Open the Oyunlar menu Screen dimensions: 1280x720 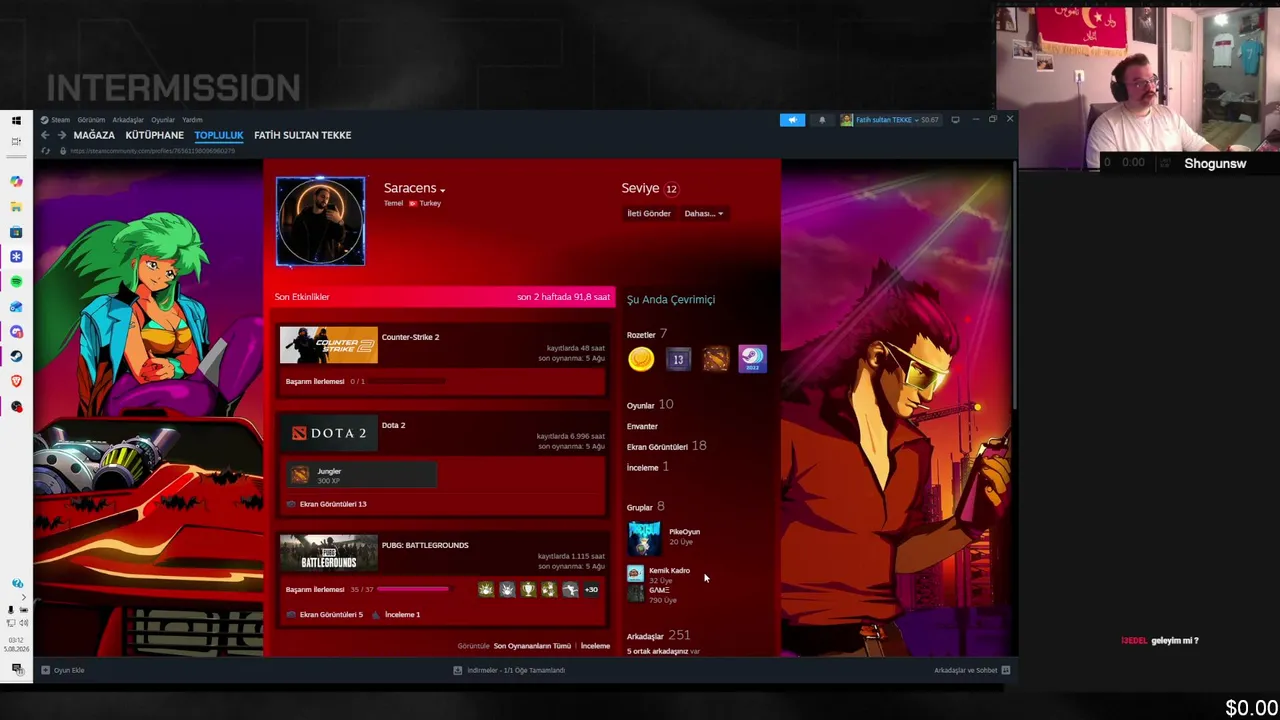point(163,120)
